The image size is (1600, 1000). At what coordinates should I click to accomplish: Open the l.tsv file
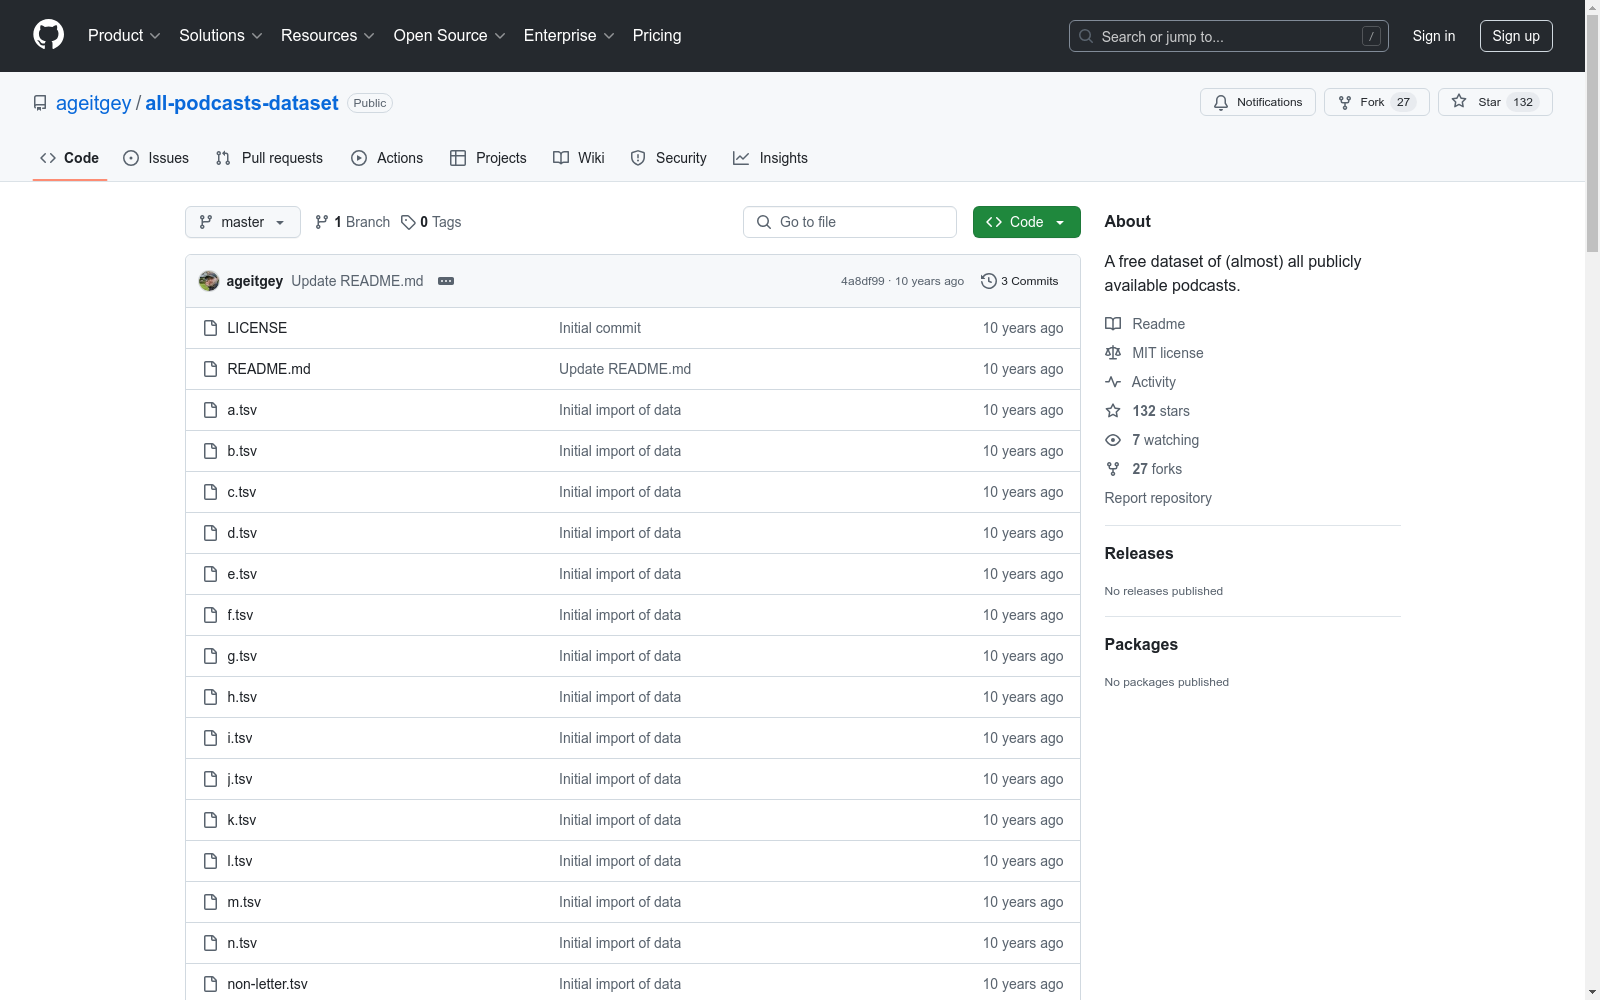(240, 861)
